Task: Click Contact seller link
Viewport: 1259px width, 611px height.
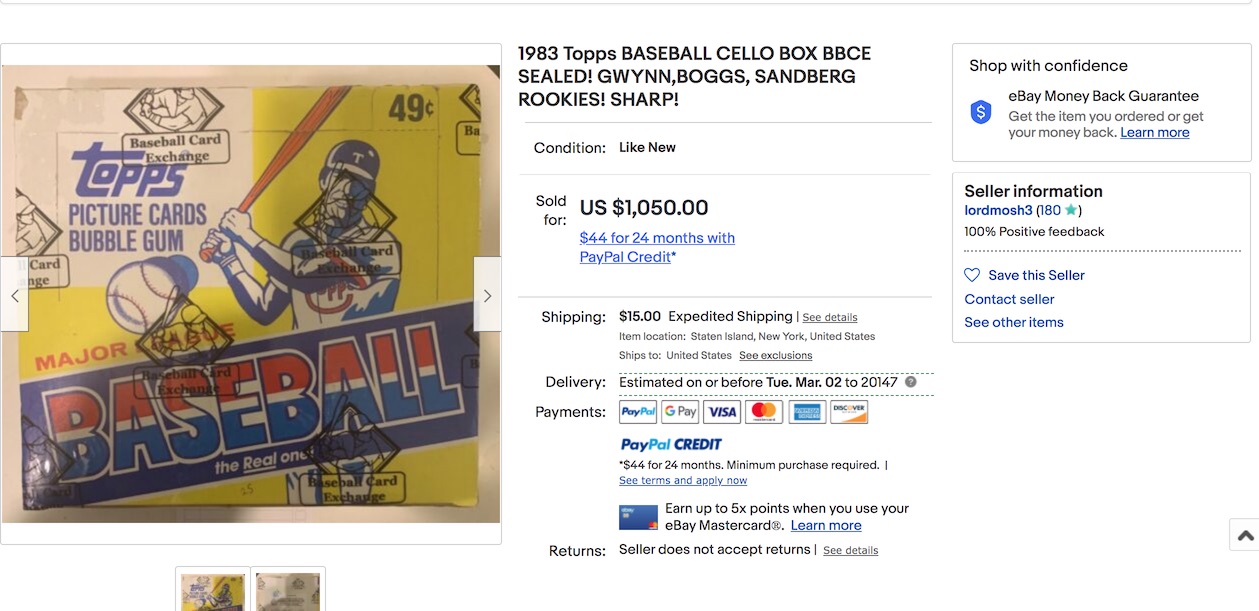Action: pyautogui.click(x=1009, y=299)
